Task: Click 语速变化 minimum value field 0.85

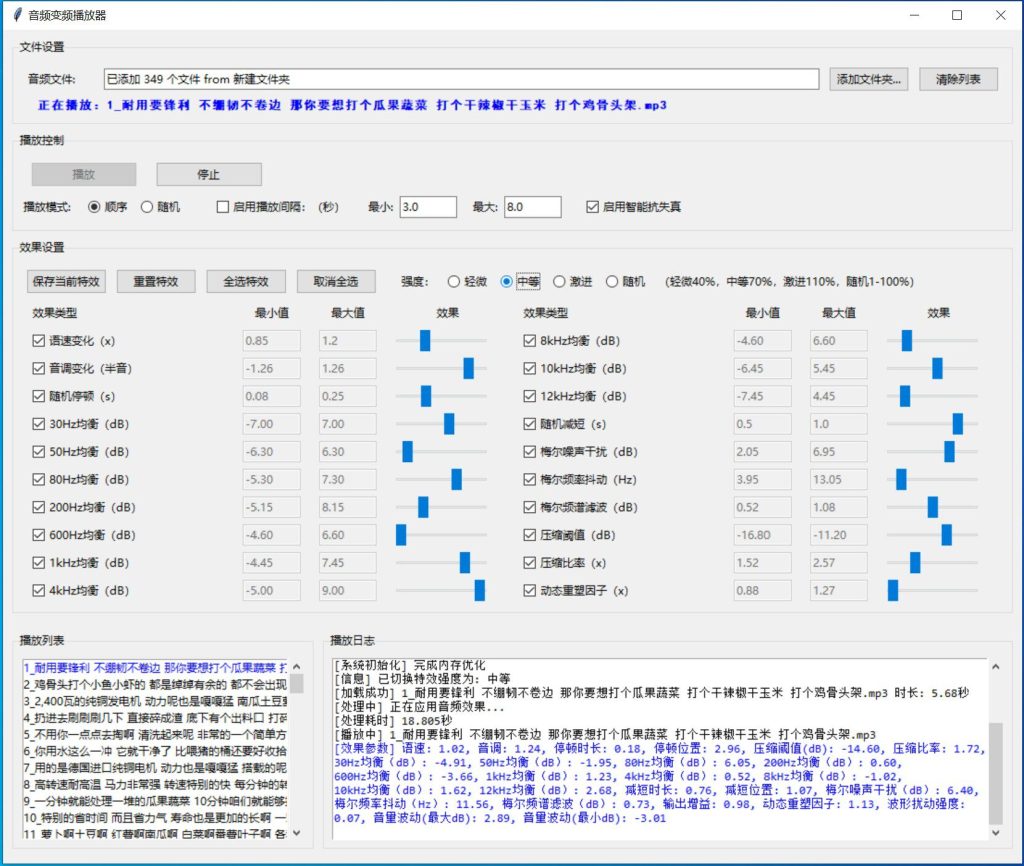Action: click(271, 341)
